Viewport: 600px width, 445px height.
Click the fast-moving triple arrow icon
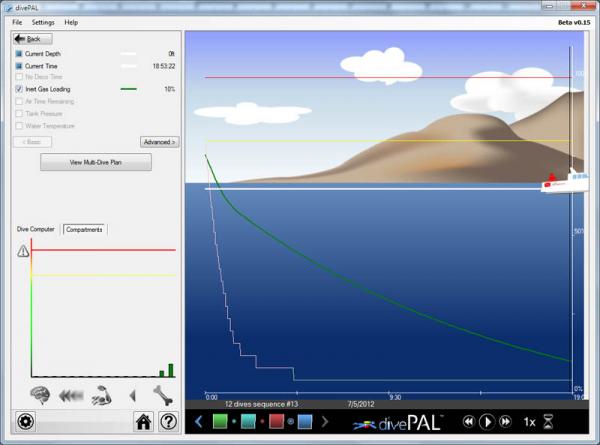point(71,394)
